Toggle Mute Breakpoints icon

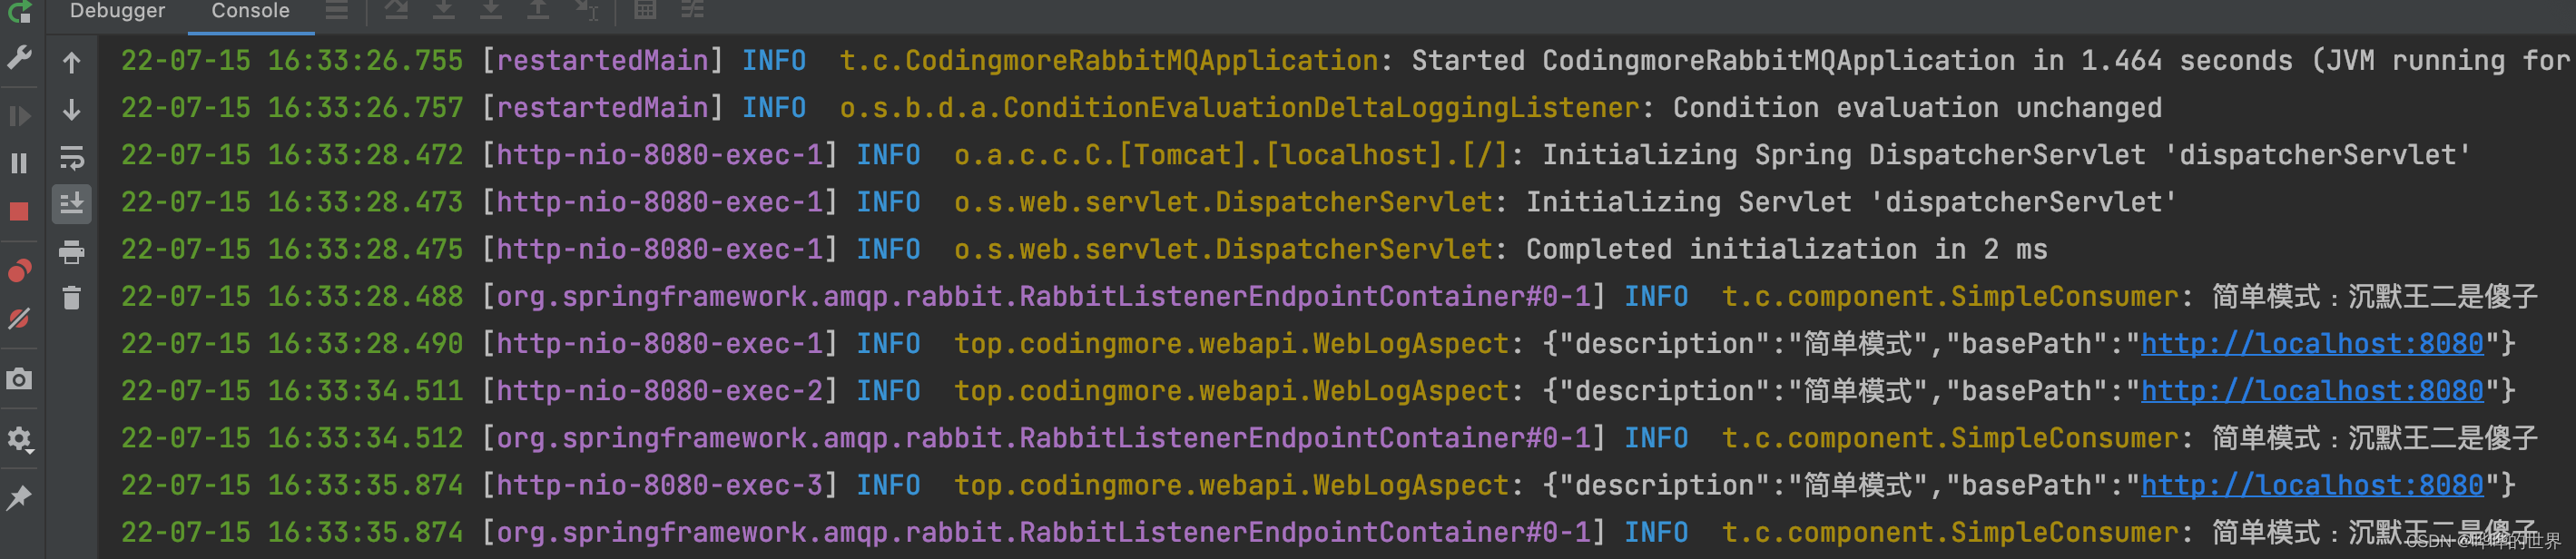coord(20,319)
